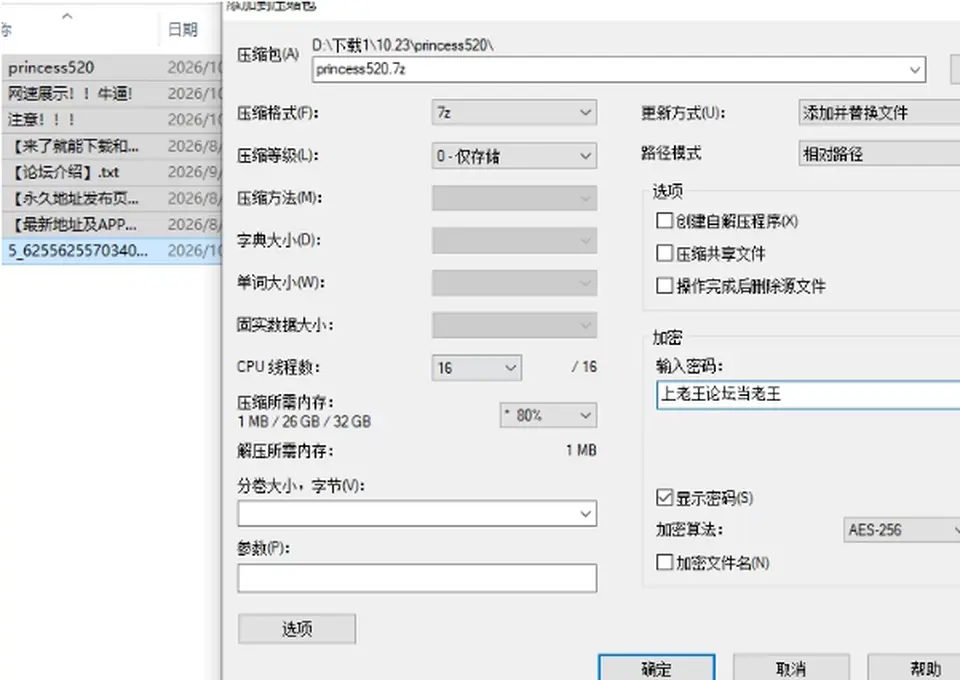Select the 【永久地址发布页... file
This screenshot has width=960, height=680.
coord(111,199)
